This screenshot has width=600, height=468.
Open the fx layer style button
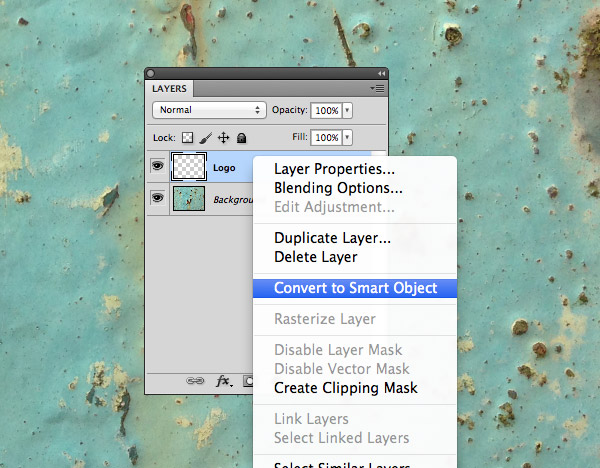(224, 381)
